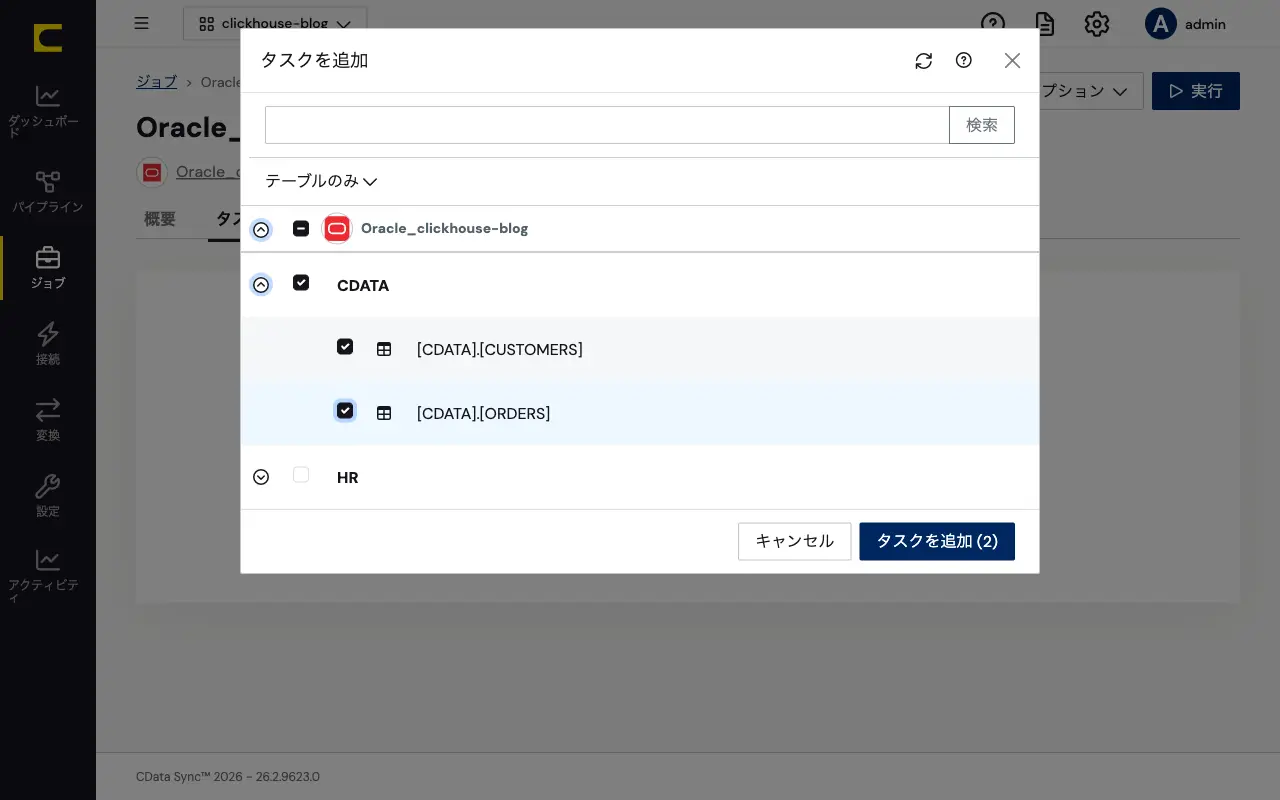Focus the table search input field
Viewport: 1280px width, 800px height.
pyautogui.click(x=607, y=125)
